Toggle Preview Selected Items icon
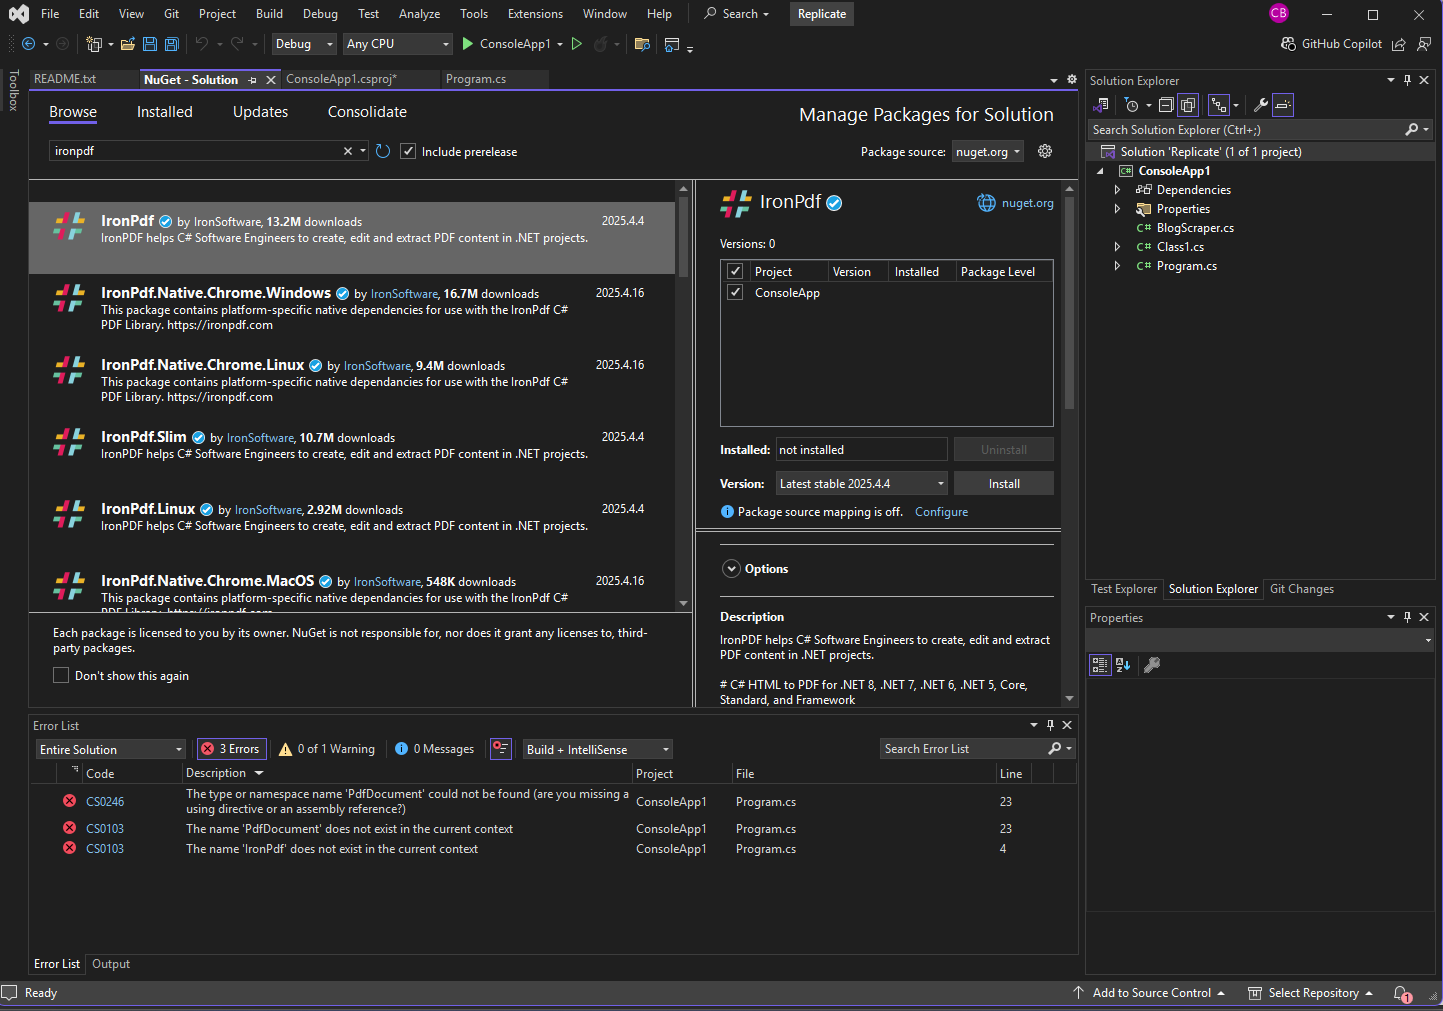The height and width of the screenshot is (1011, 1443). click(x=1283, y=105)
